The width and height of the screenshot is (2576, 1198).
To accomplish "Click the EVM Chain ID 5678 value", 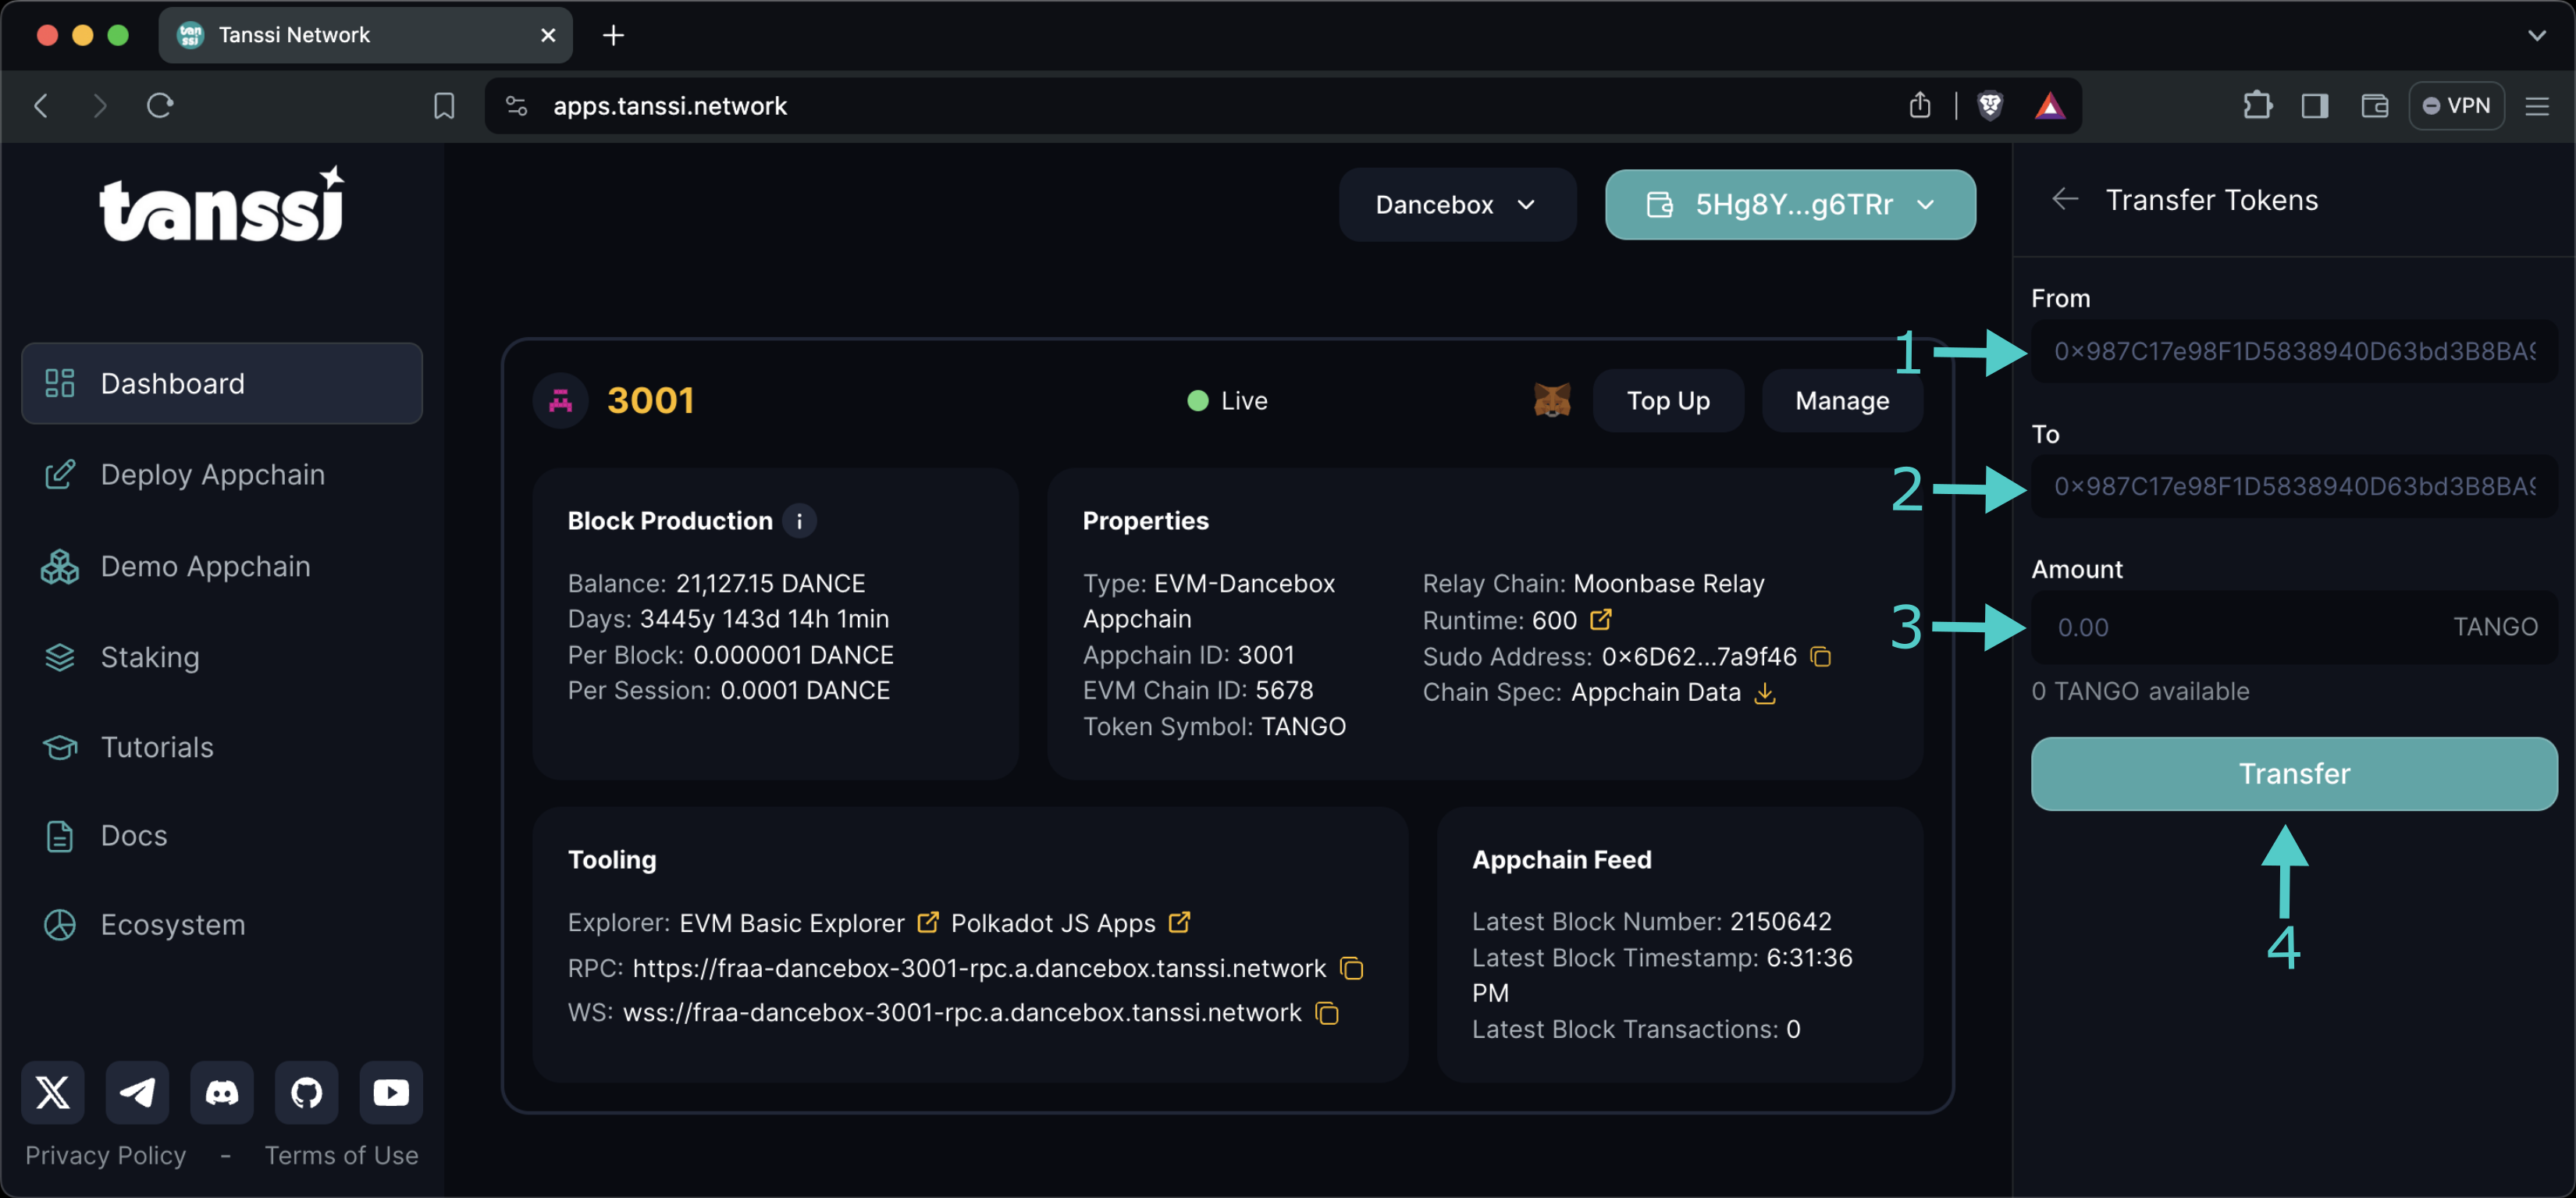I will pyautogui.click(x=1284, y=690).
